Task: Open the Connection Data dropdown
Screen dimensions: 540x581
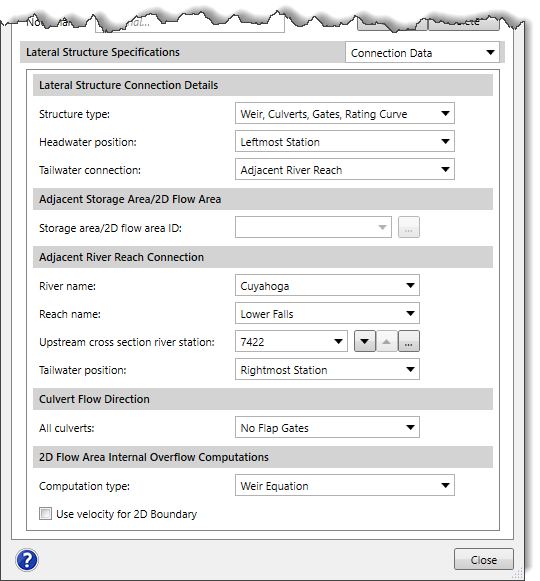Action: (422, 53)
